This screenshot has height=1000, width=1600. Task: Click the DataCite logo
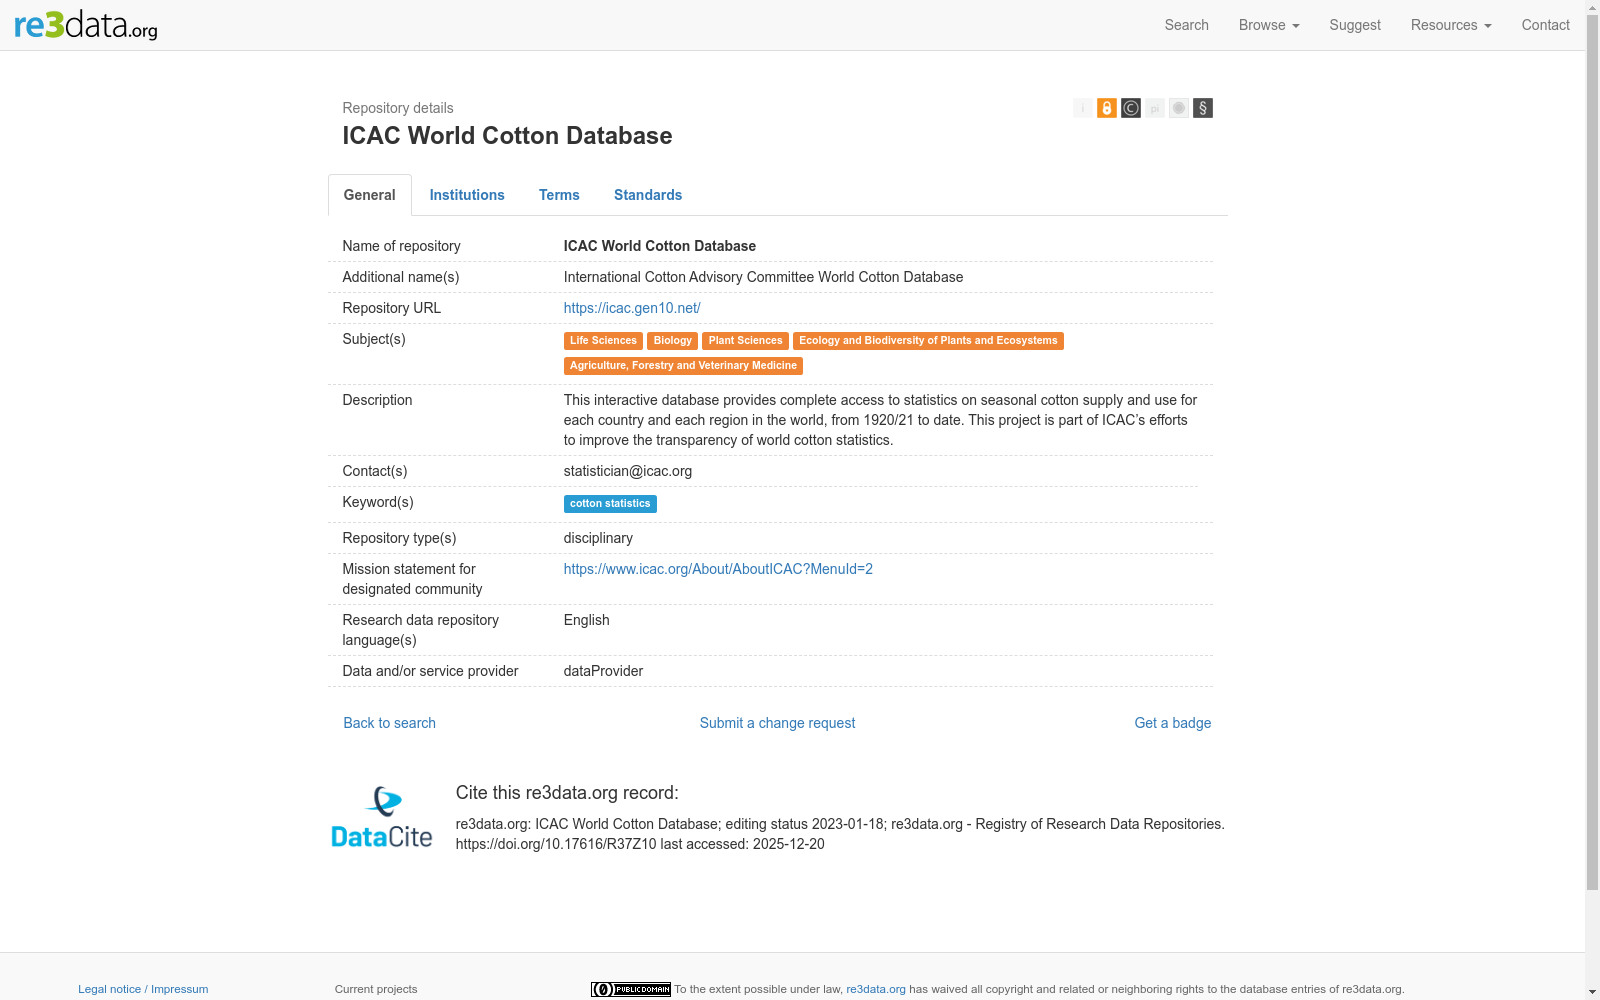(x=382, y=817)
